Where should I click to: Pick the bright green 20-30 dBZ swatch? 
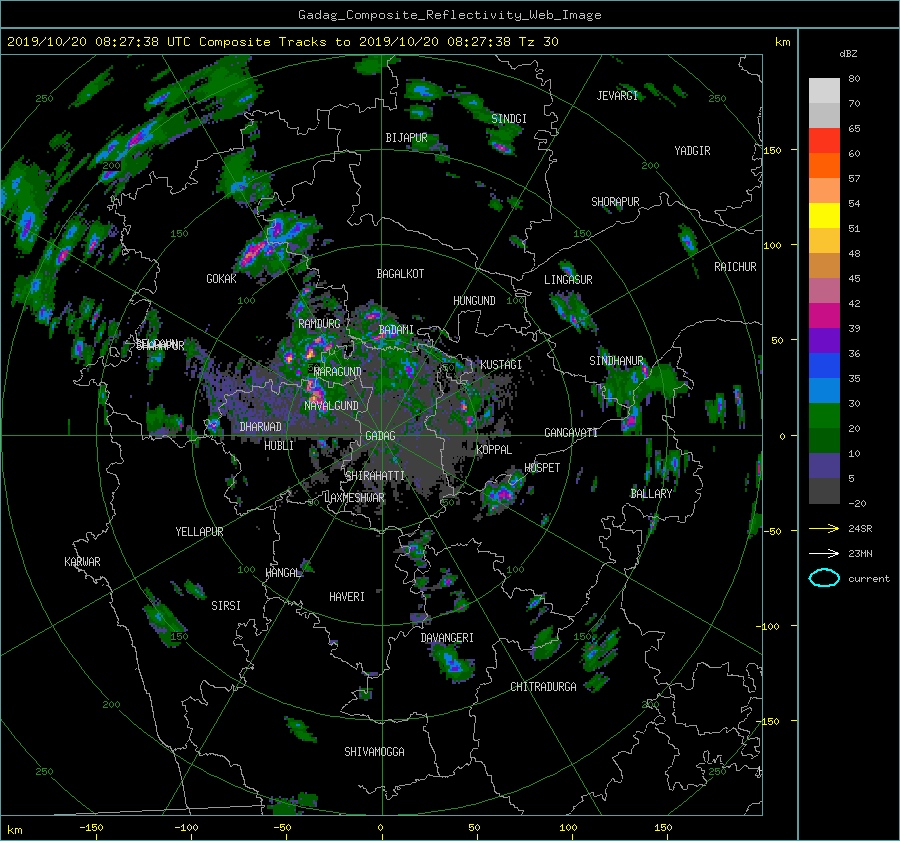click(x=824, y=416)
